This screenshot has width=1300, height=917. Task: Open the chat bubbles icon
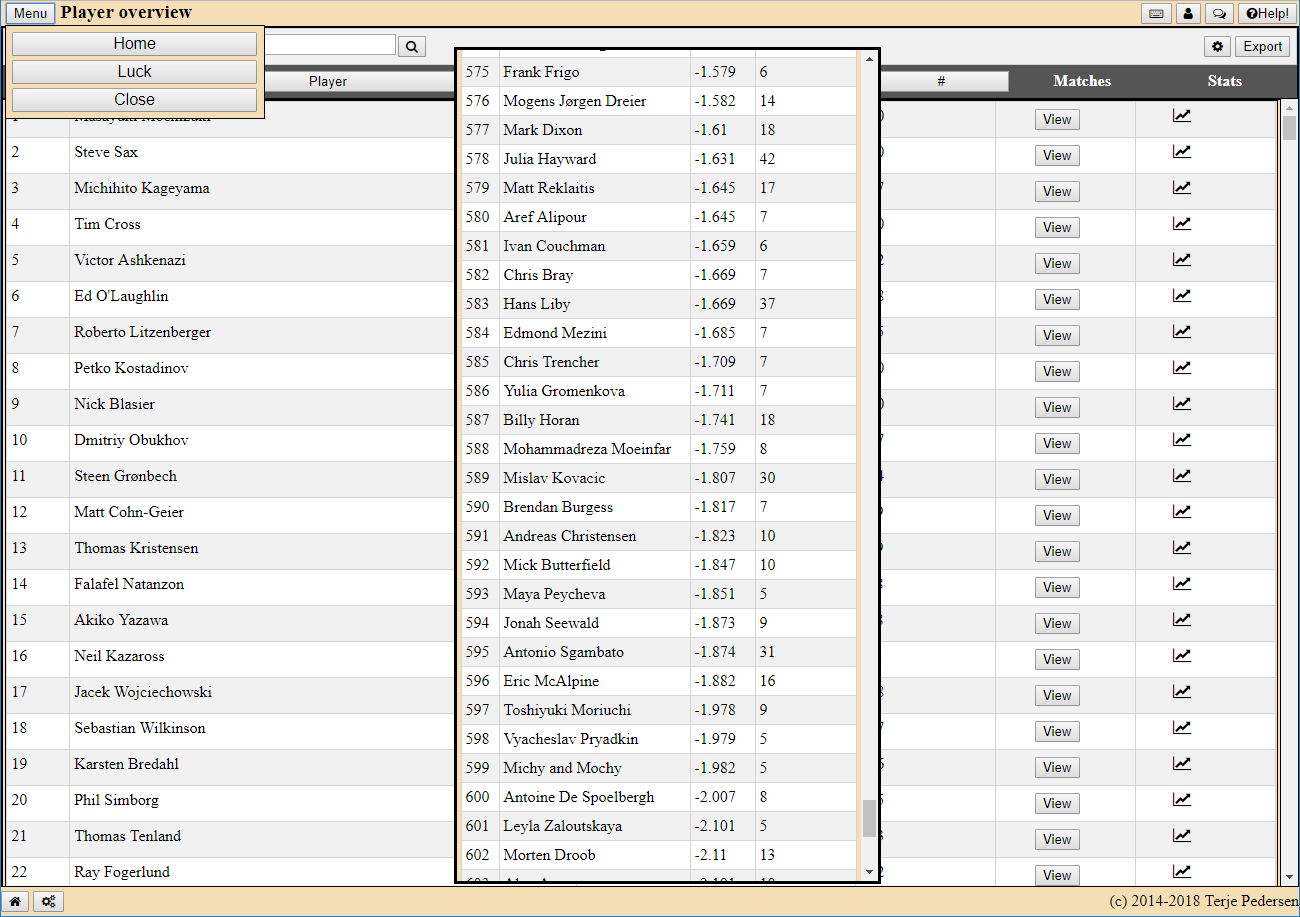(1219, 14)
